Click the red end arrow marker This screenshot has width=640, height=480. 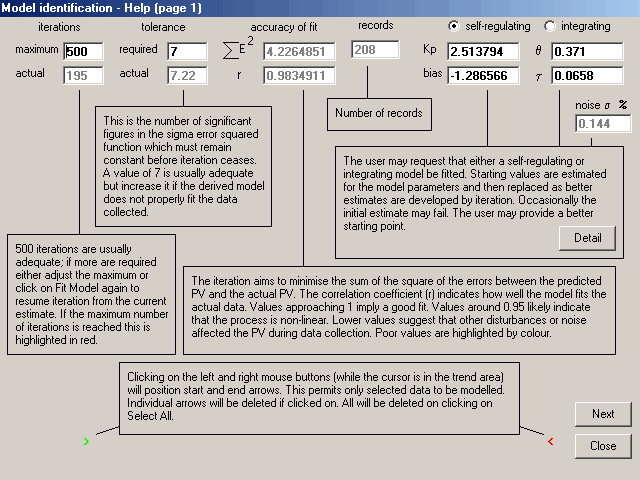point(550,441)
